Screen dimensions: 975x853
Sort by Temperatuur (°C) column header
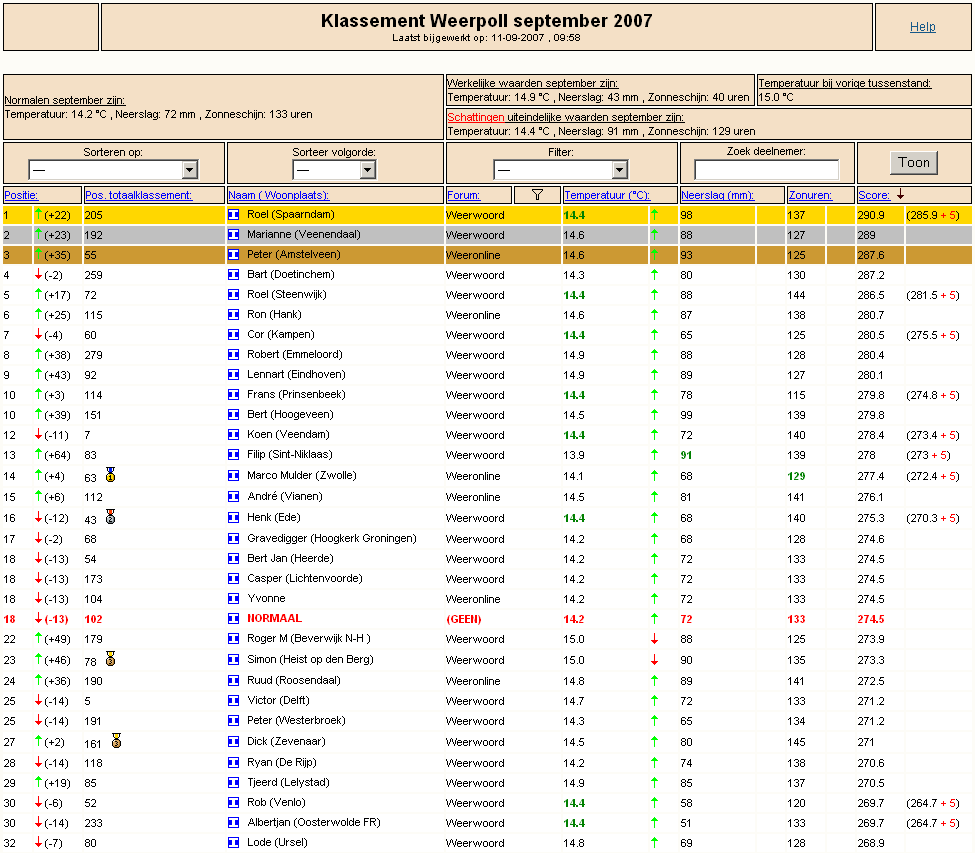click(x=607, y=195)
